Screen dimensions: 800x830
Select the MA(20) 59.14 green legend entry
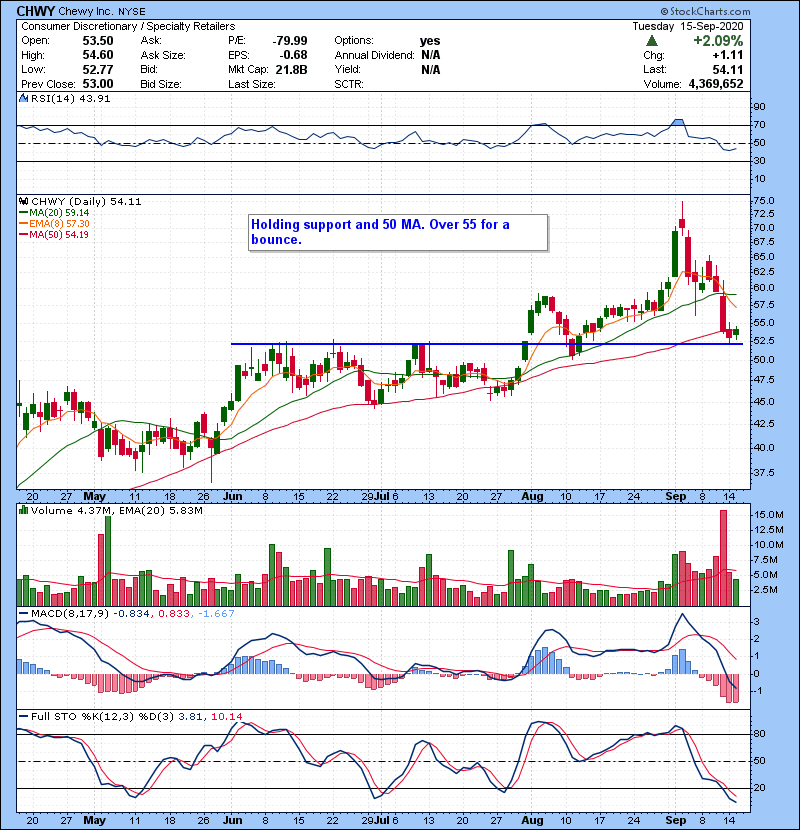click(54, 212)
